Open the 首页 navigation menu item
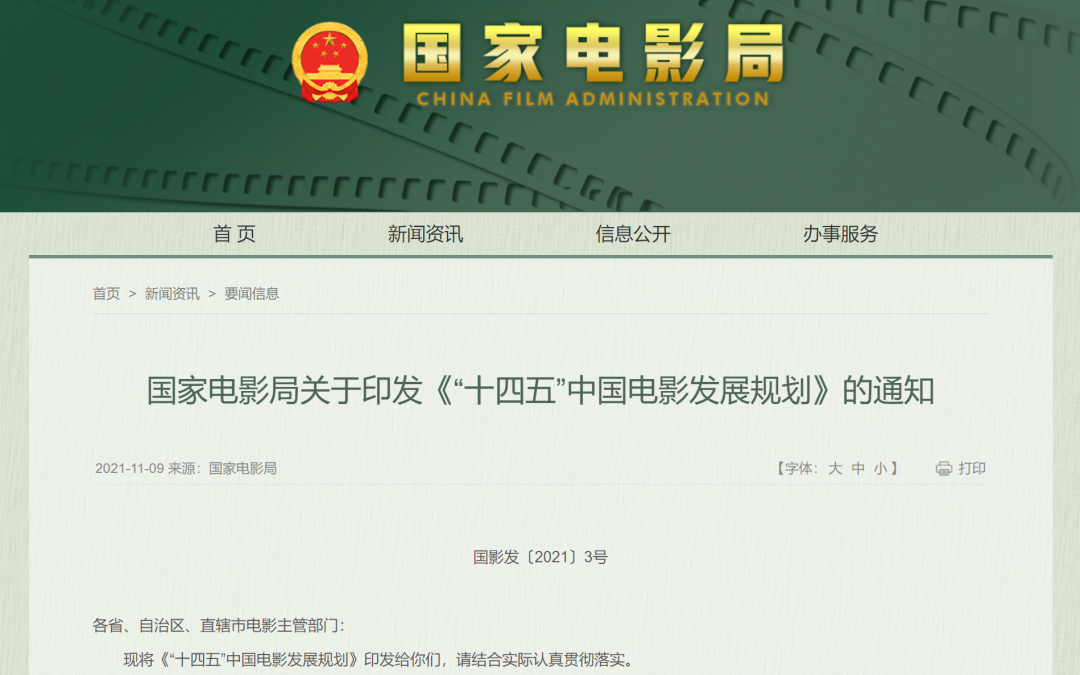 (x=234, y=234)
